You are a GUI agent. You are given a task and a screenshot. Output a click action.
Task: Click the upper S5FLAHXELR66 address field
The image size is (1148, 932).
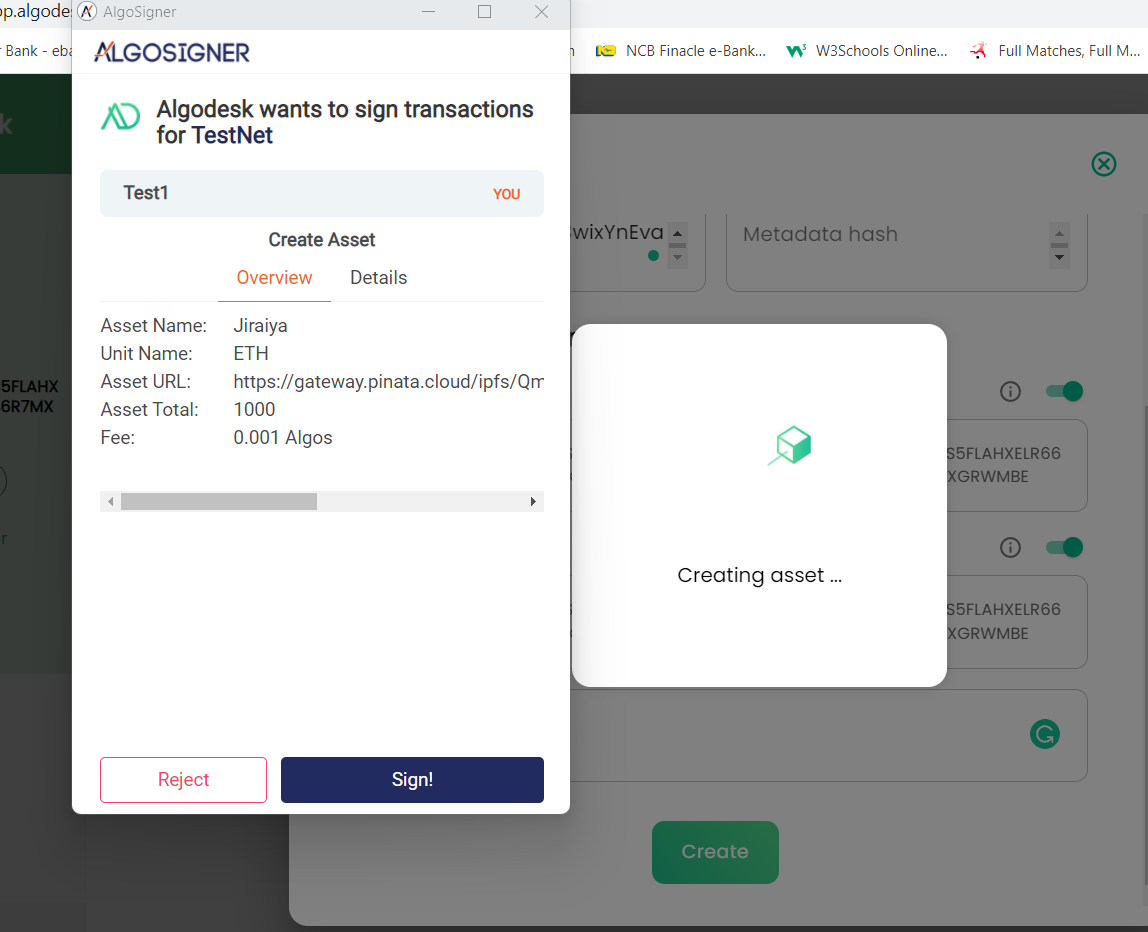1017,465
